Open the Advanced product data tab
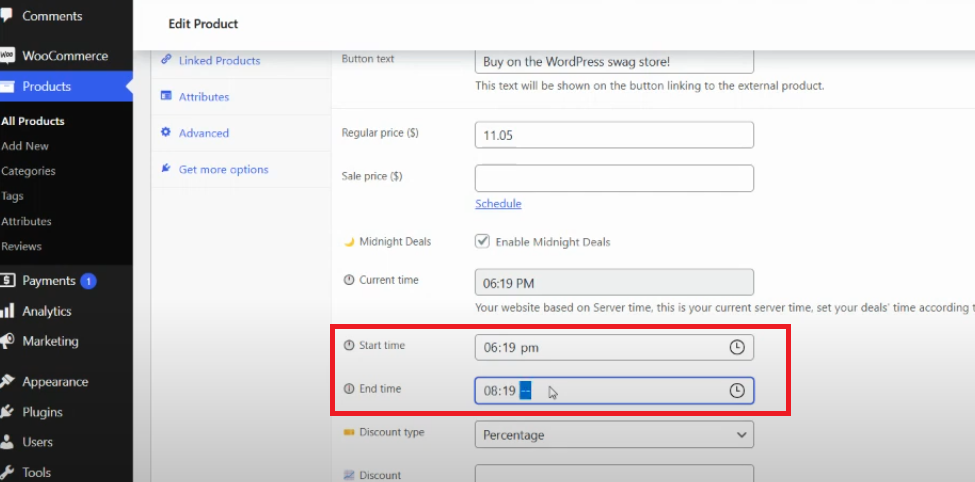 204,133
